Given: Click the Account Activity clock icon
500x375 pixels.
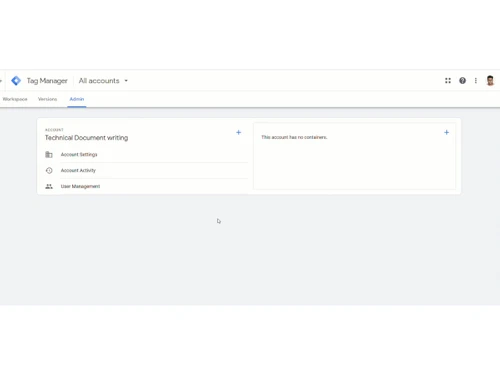Looking at the screenshot, I should click(x=49, y=170).
